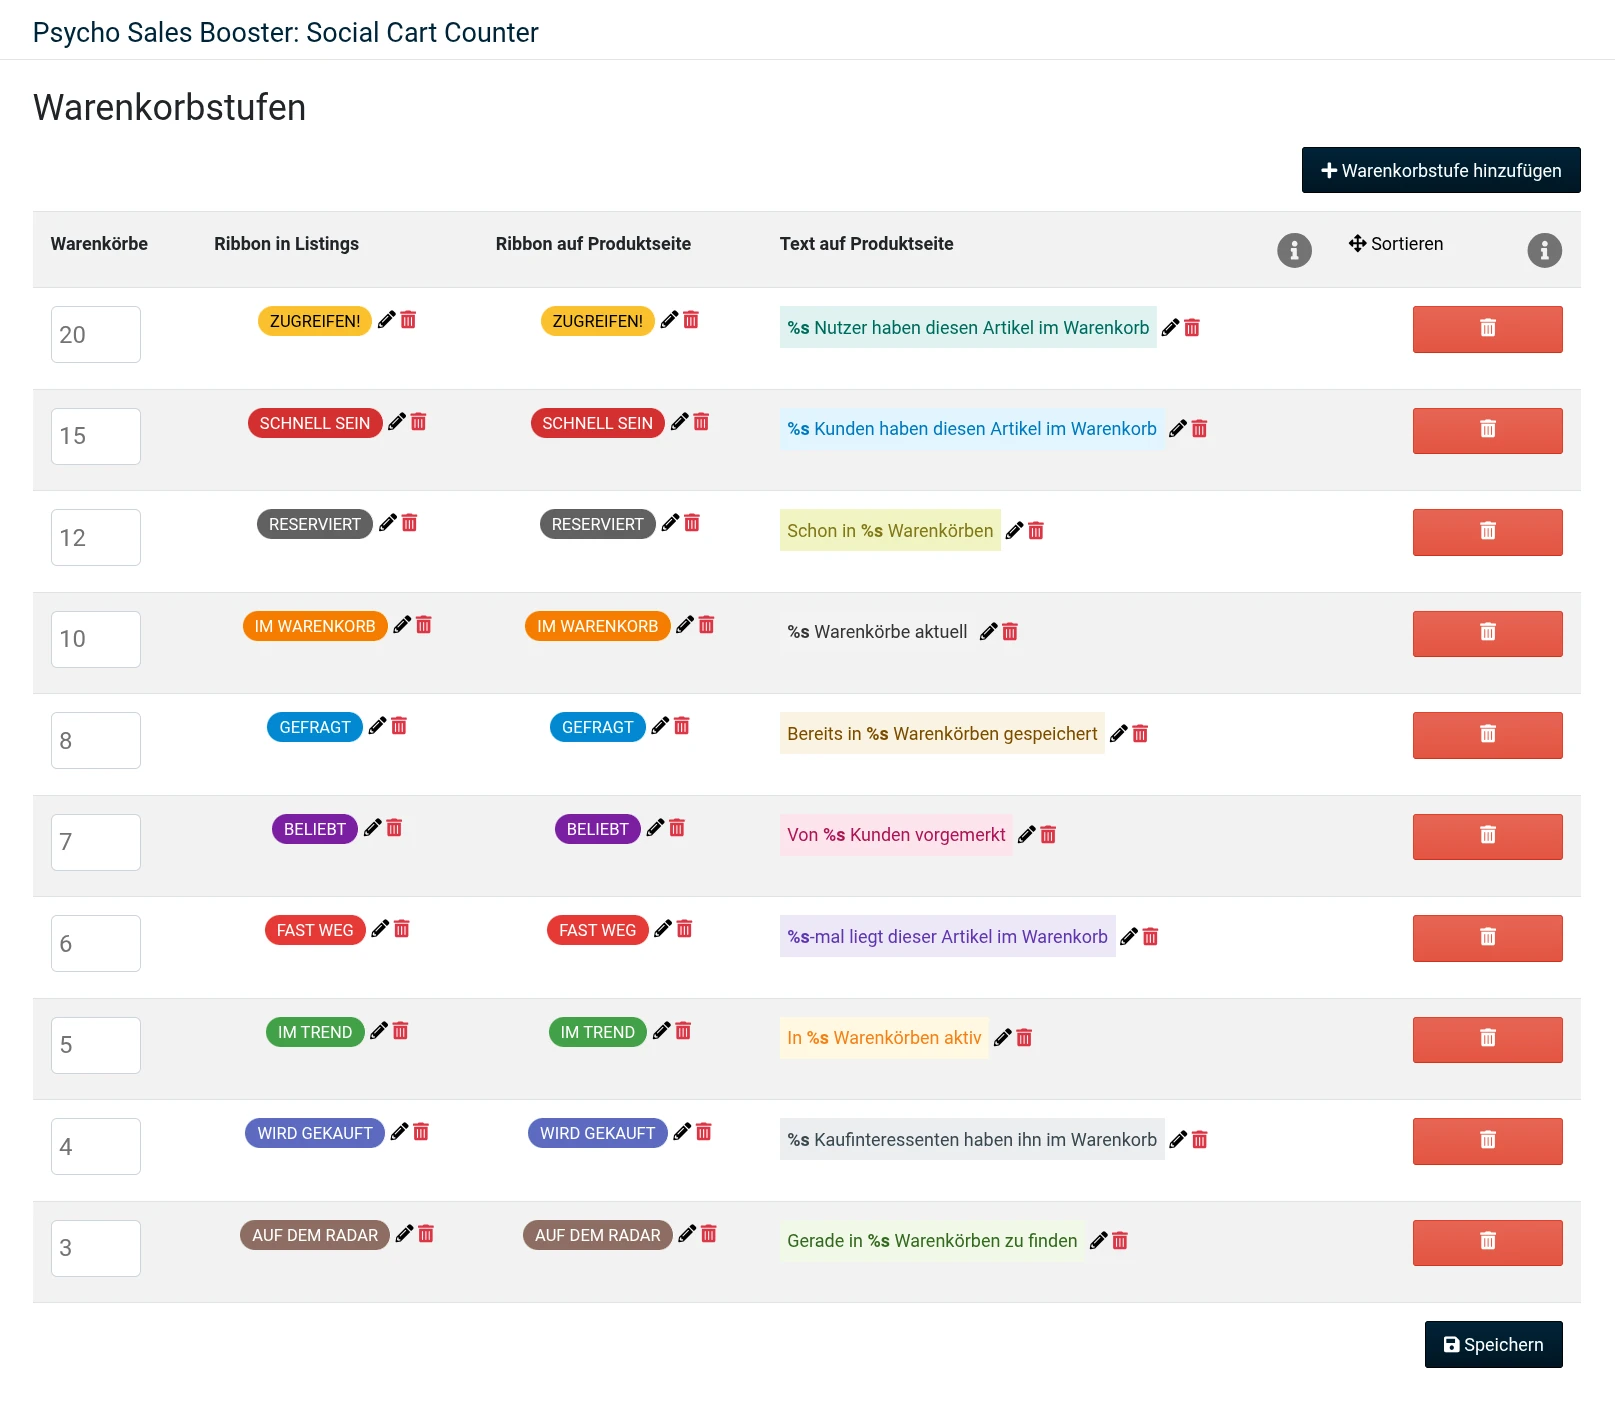Show info icon next to Sortieren
This screenshot has height=1401, width=1615.
1544,250
